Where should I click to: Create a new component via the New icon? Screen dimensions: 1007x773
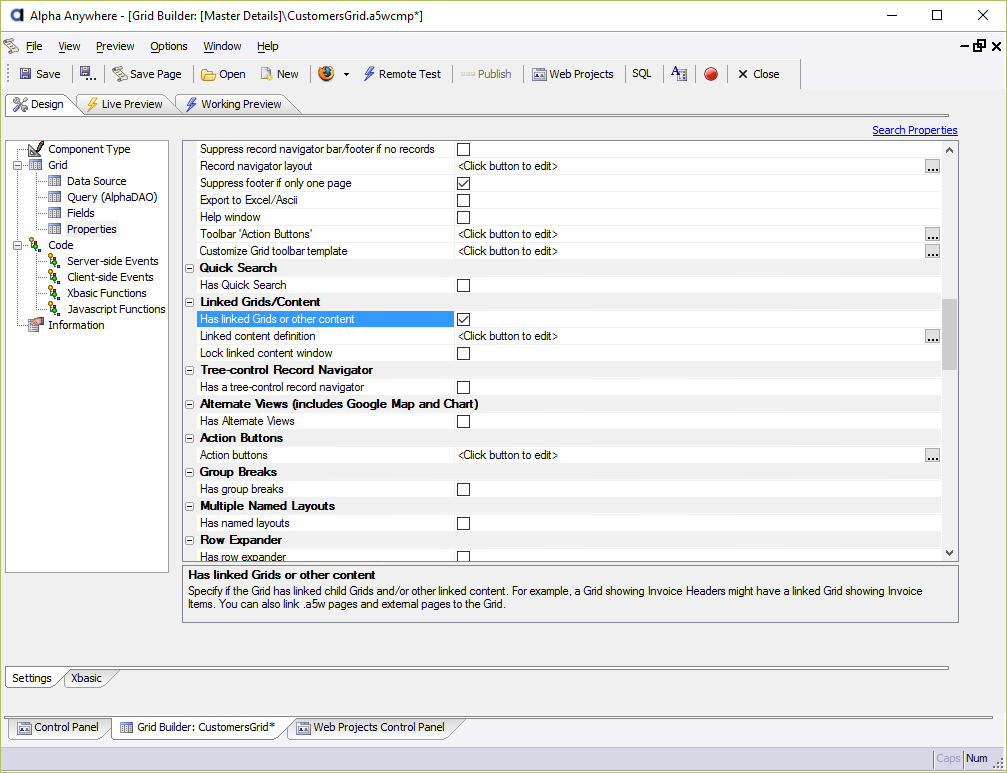pyautogui.click(x=279, y=74)
